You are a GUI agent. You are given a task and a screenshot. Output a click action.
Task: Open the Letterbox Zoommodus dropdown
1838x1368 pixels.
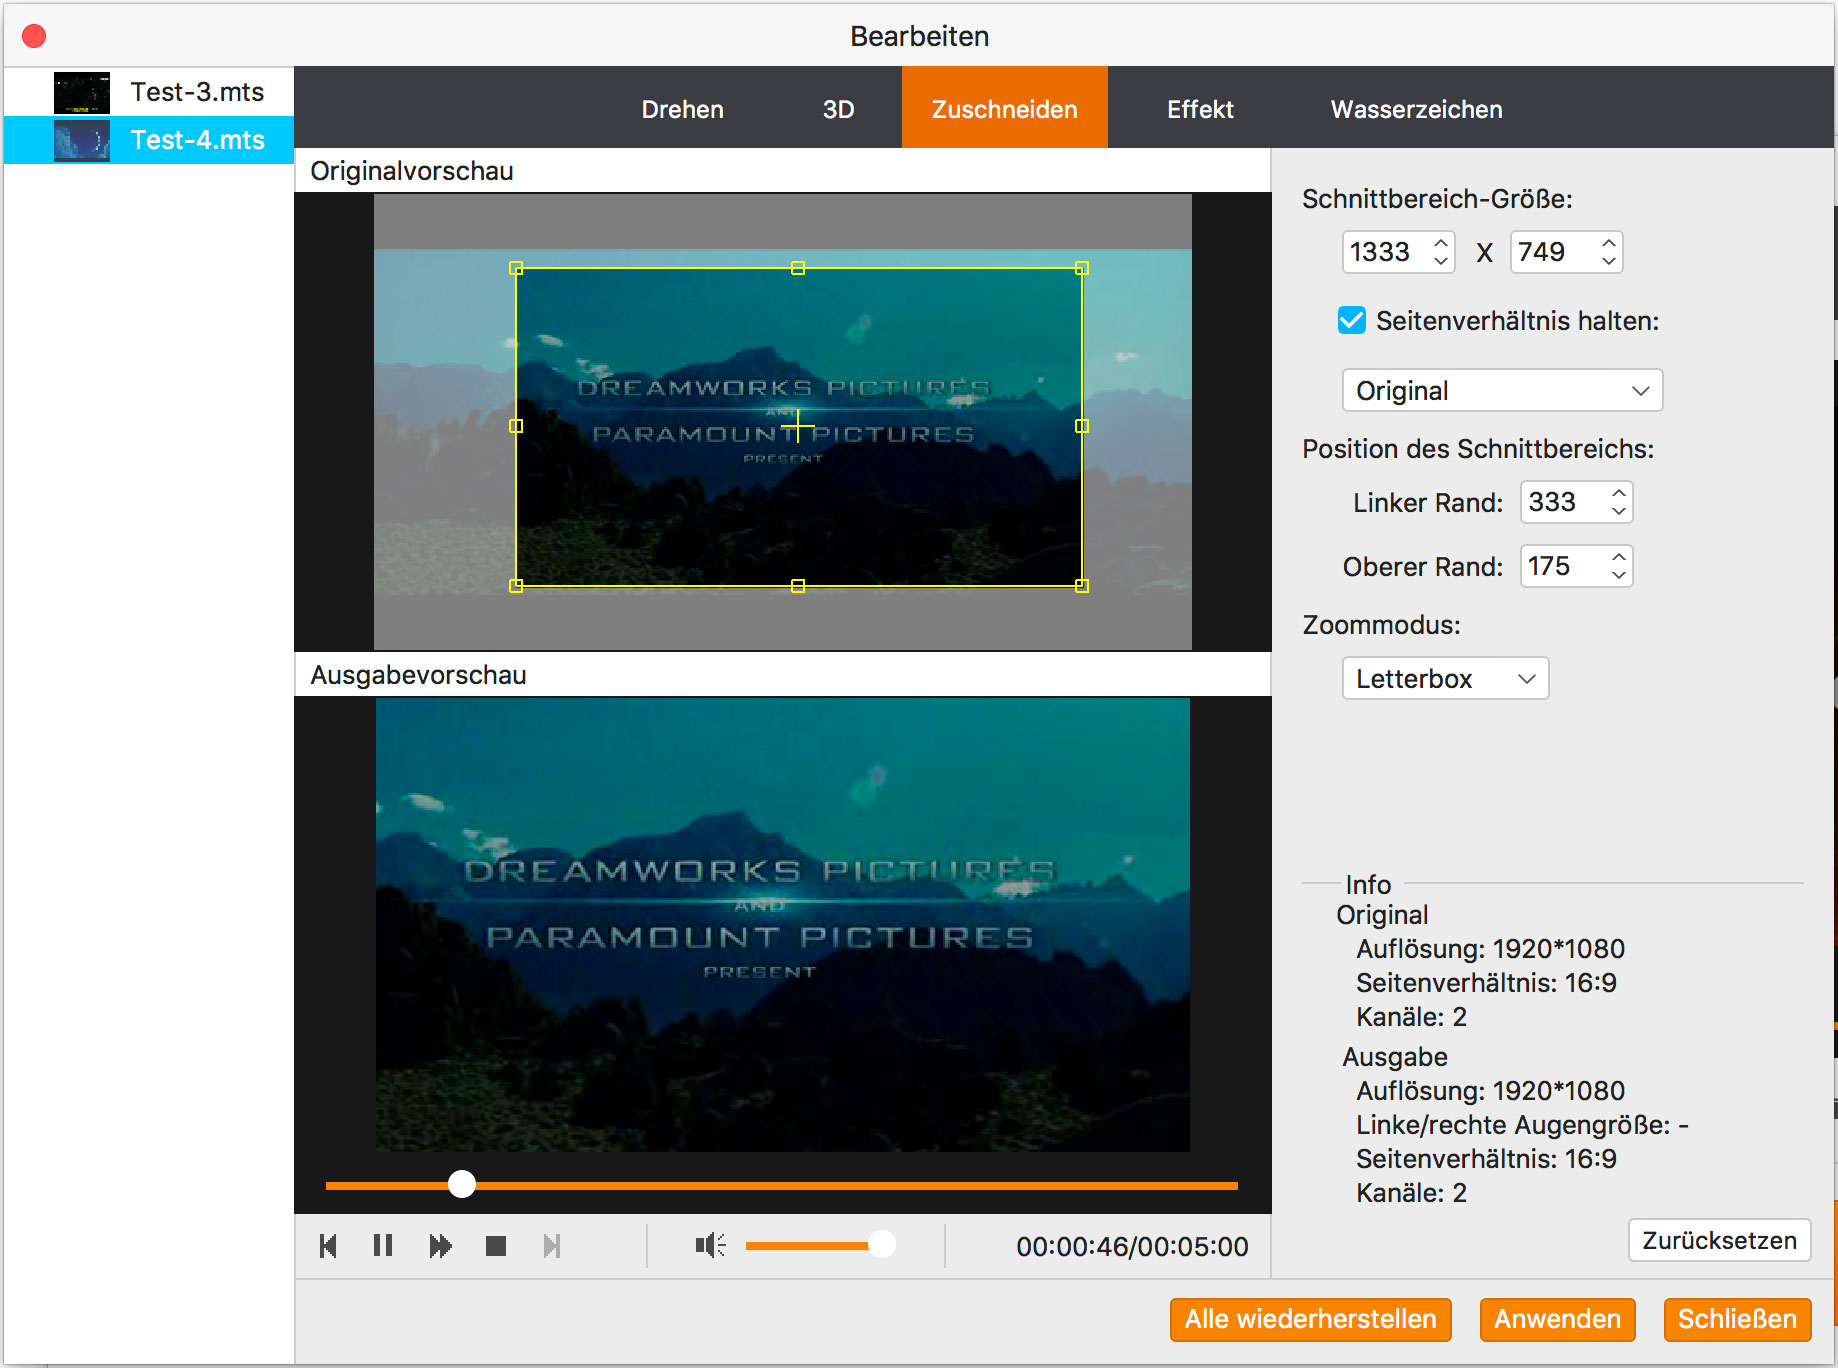[x=1445, y=678]
